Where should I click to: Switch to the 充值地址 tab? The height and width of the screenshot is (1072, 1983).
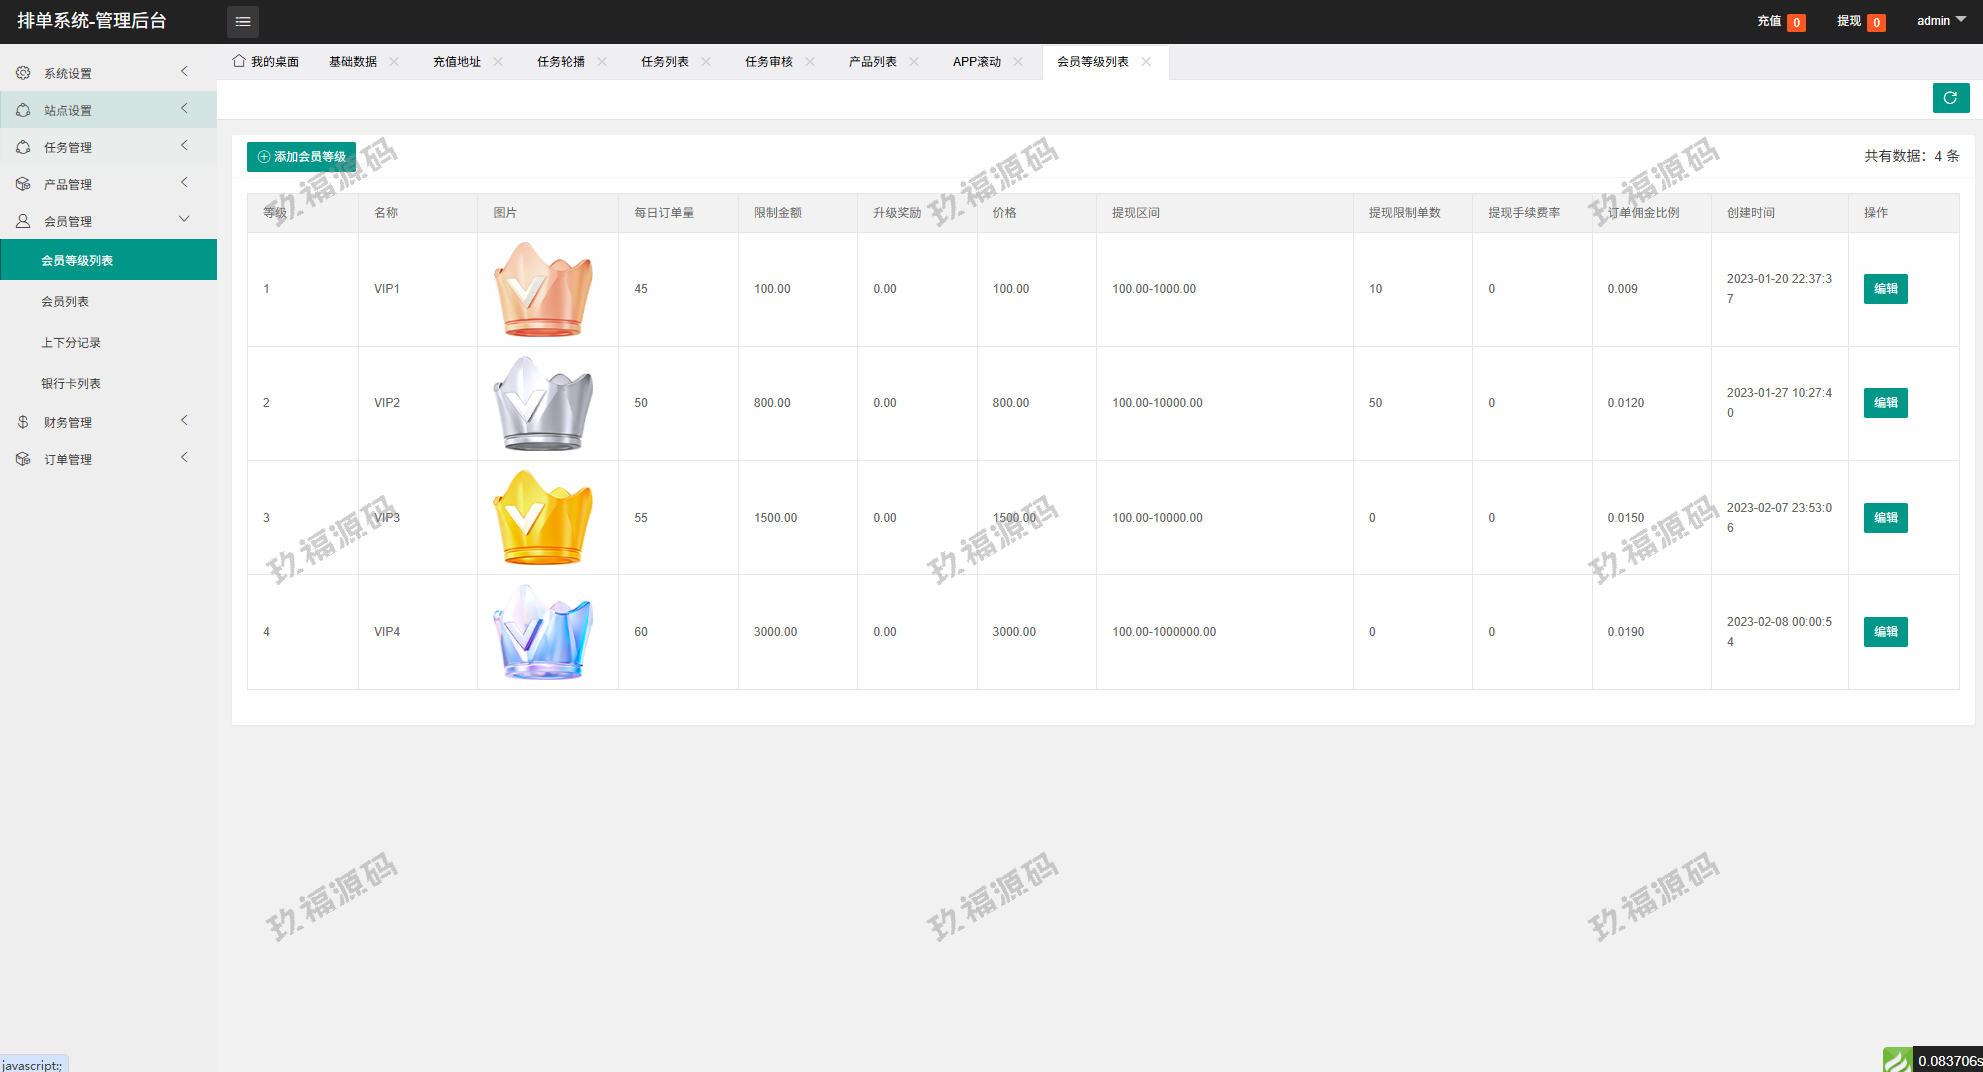[x=456, y=62]
